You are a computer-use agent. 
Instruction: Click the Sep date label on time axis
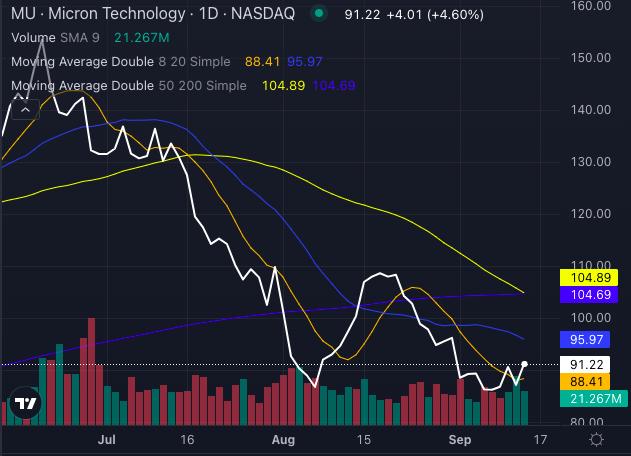[x=460, y=439]
